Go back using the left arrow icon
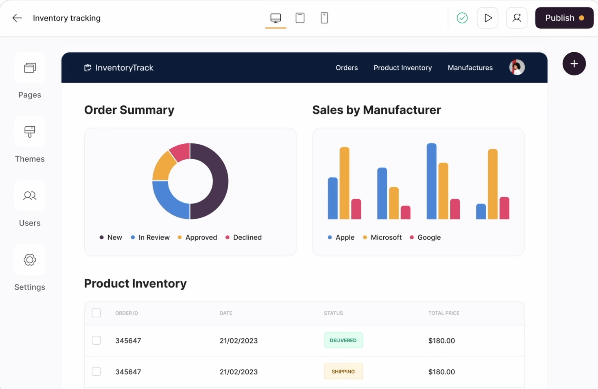This screenshot has height=389, width=598. pos(17,18)
